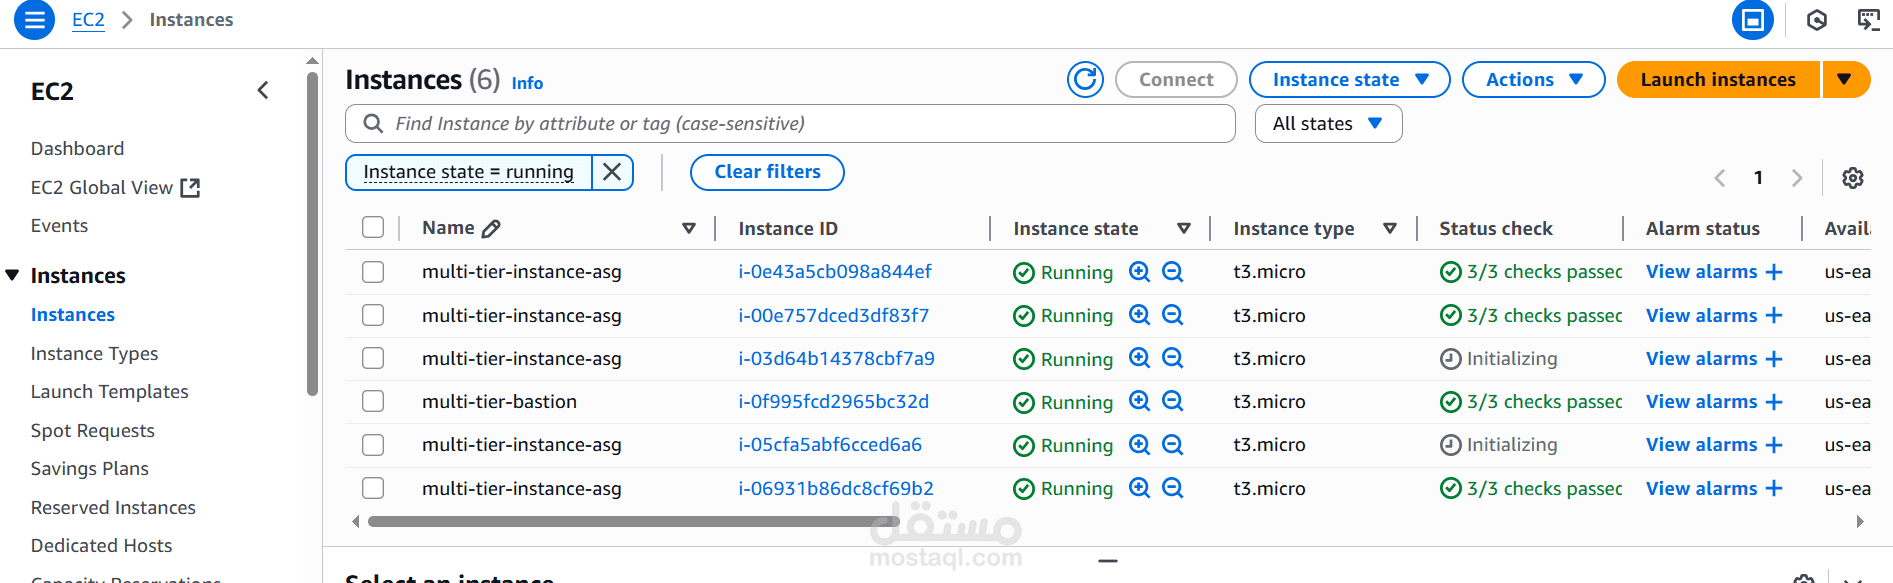Expand the Launch instances split arrow
Viewport: 1893px width, 583px height.
[x=1845, y=80]
